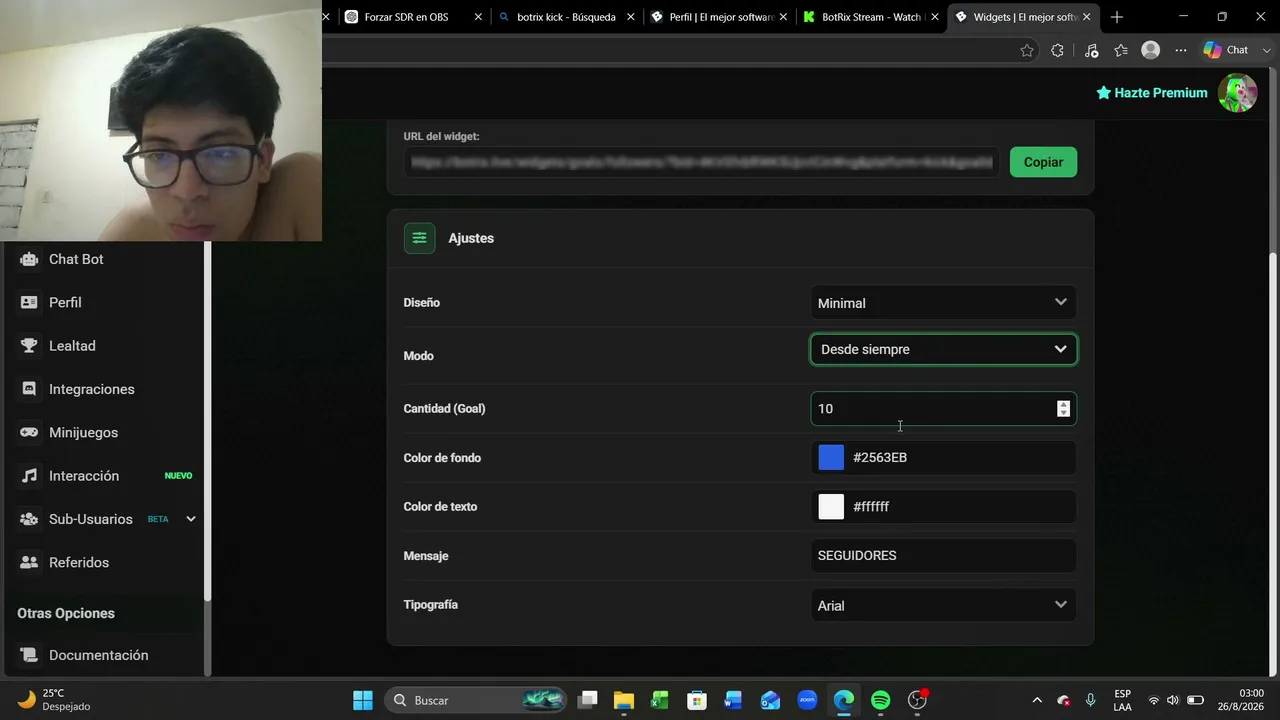Click the blue background color swatch
1280x720 pixels.
(x=831, y=457)
